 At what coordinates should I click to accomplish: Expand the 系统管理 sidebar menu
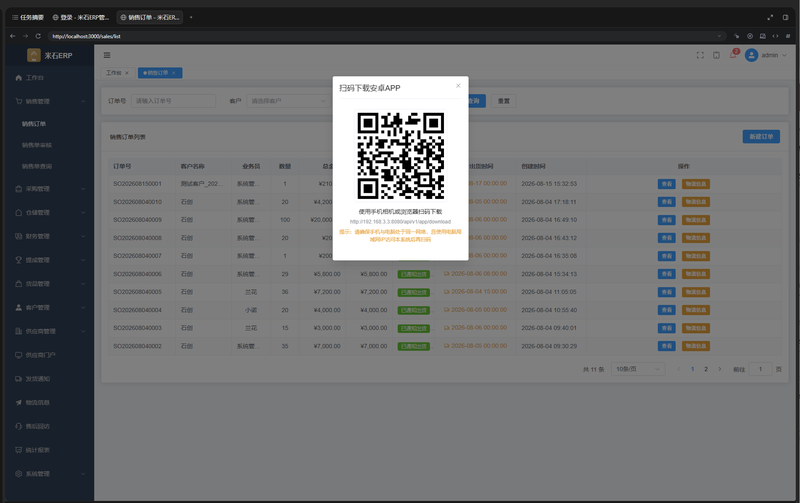(49, 473)
